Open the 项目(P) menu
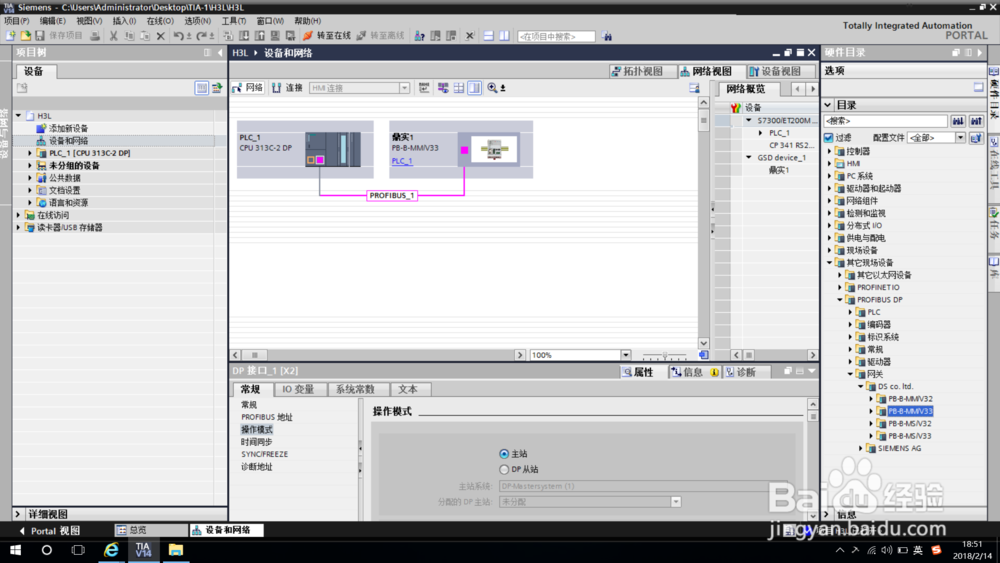Screen dimensions: 1000x563 (x=17, y=21)
